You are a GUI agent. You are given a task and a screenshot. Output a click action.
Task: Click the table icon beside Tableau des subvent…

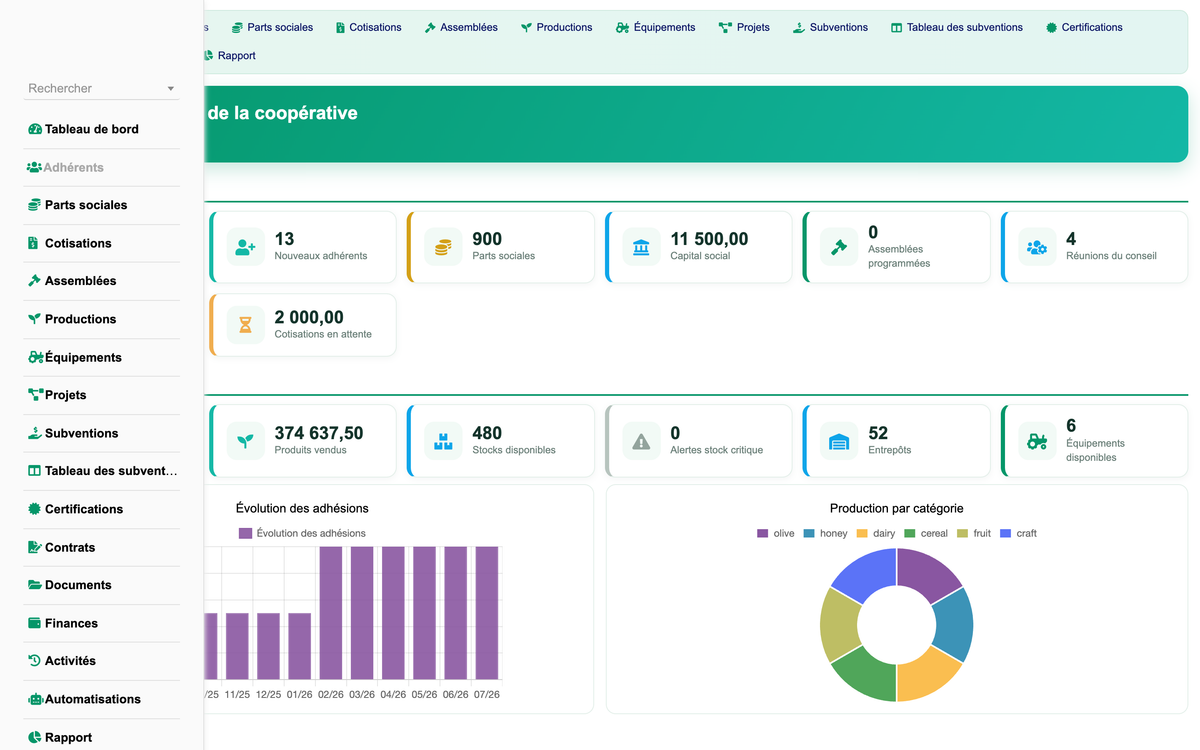tap(35, 471)
